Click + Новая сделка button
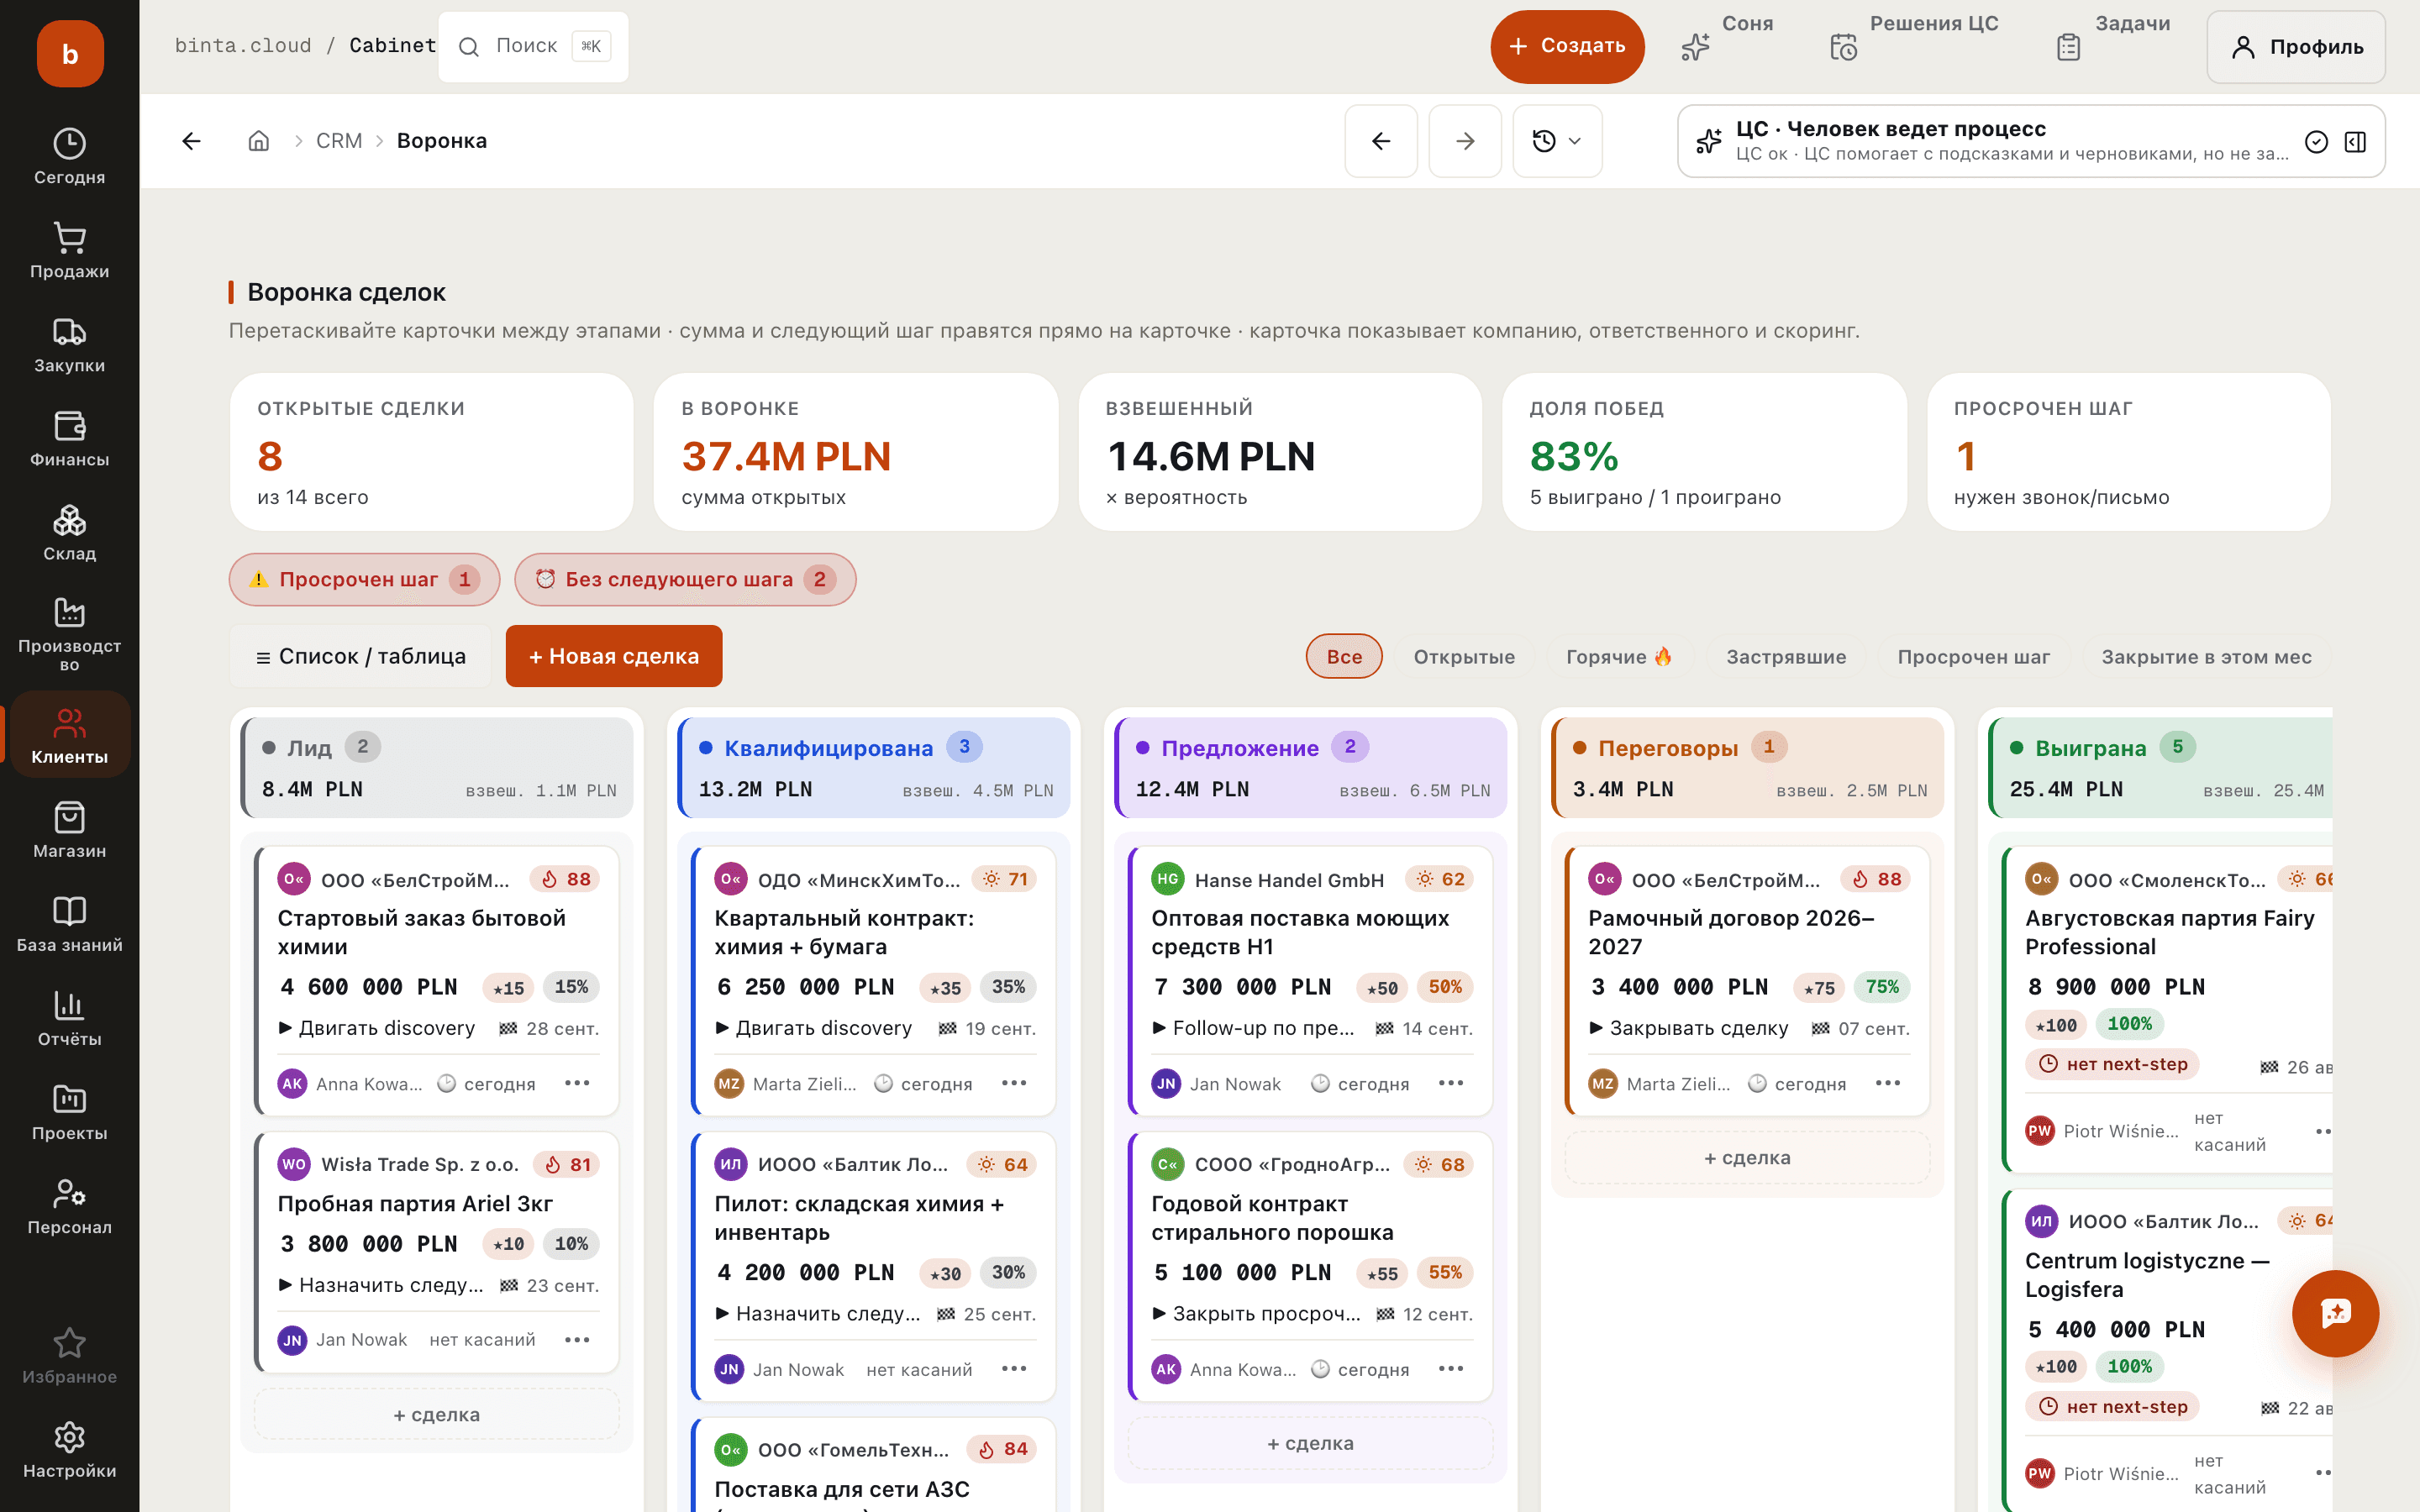 pos(614,656)
